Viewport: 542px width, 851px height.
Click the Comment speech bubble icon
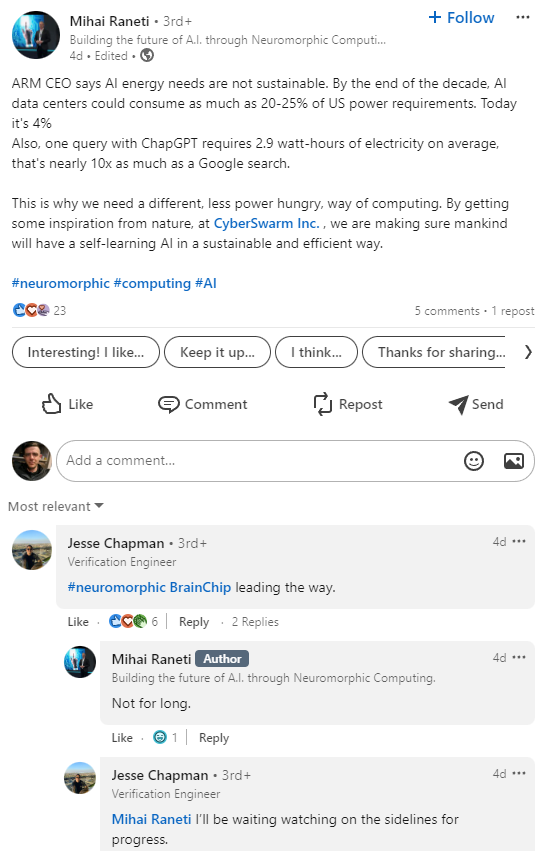[168, 404]
